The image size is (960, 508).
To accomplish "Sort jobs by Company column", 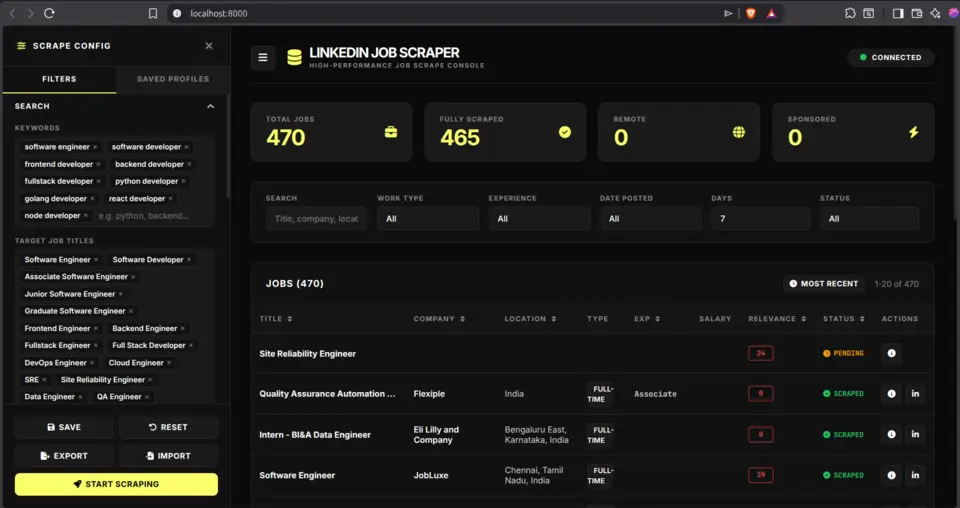I will (x=439, y=319).
